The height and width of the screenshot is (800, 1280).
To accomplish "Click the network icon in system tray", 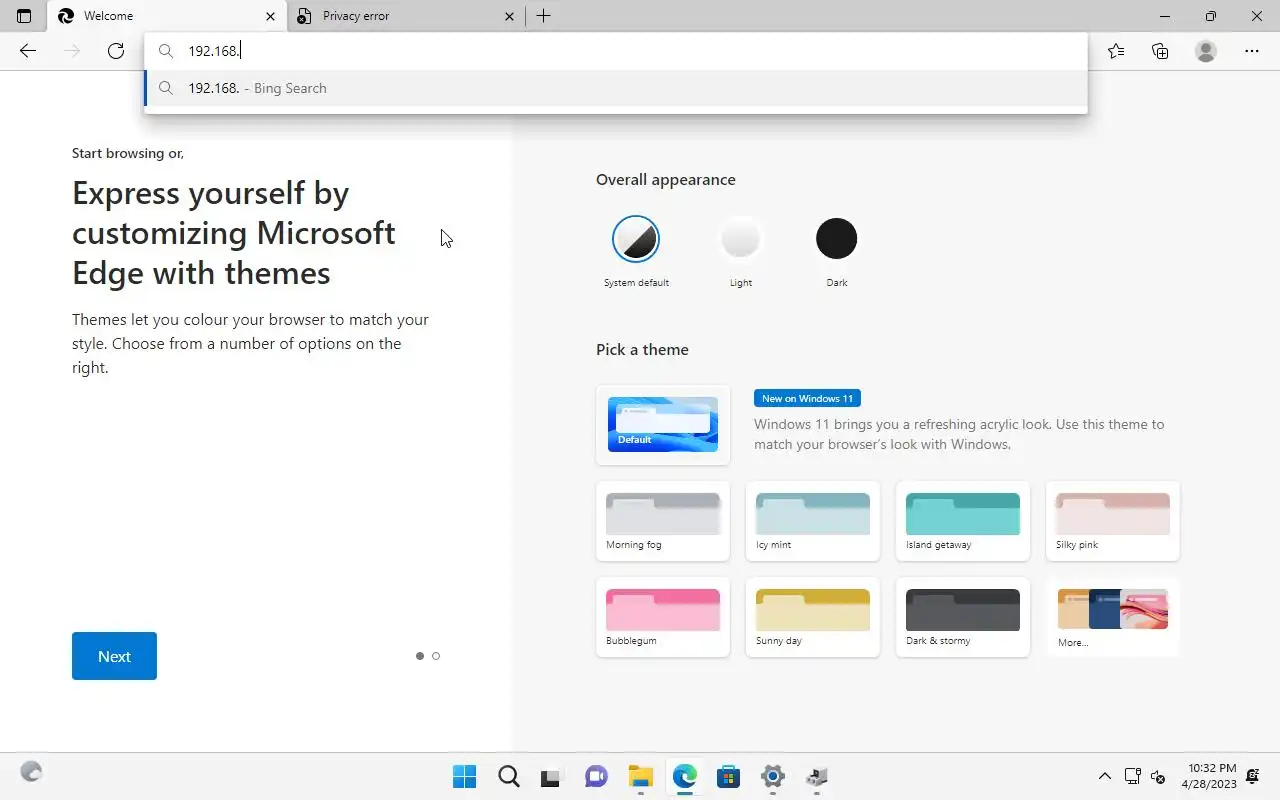I will [1133, 776].
